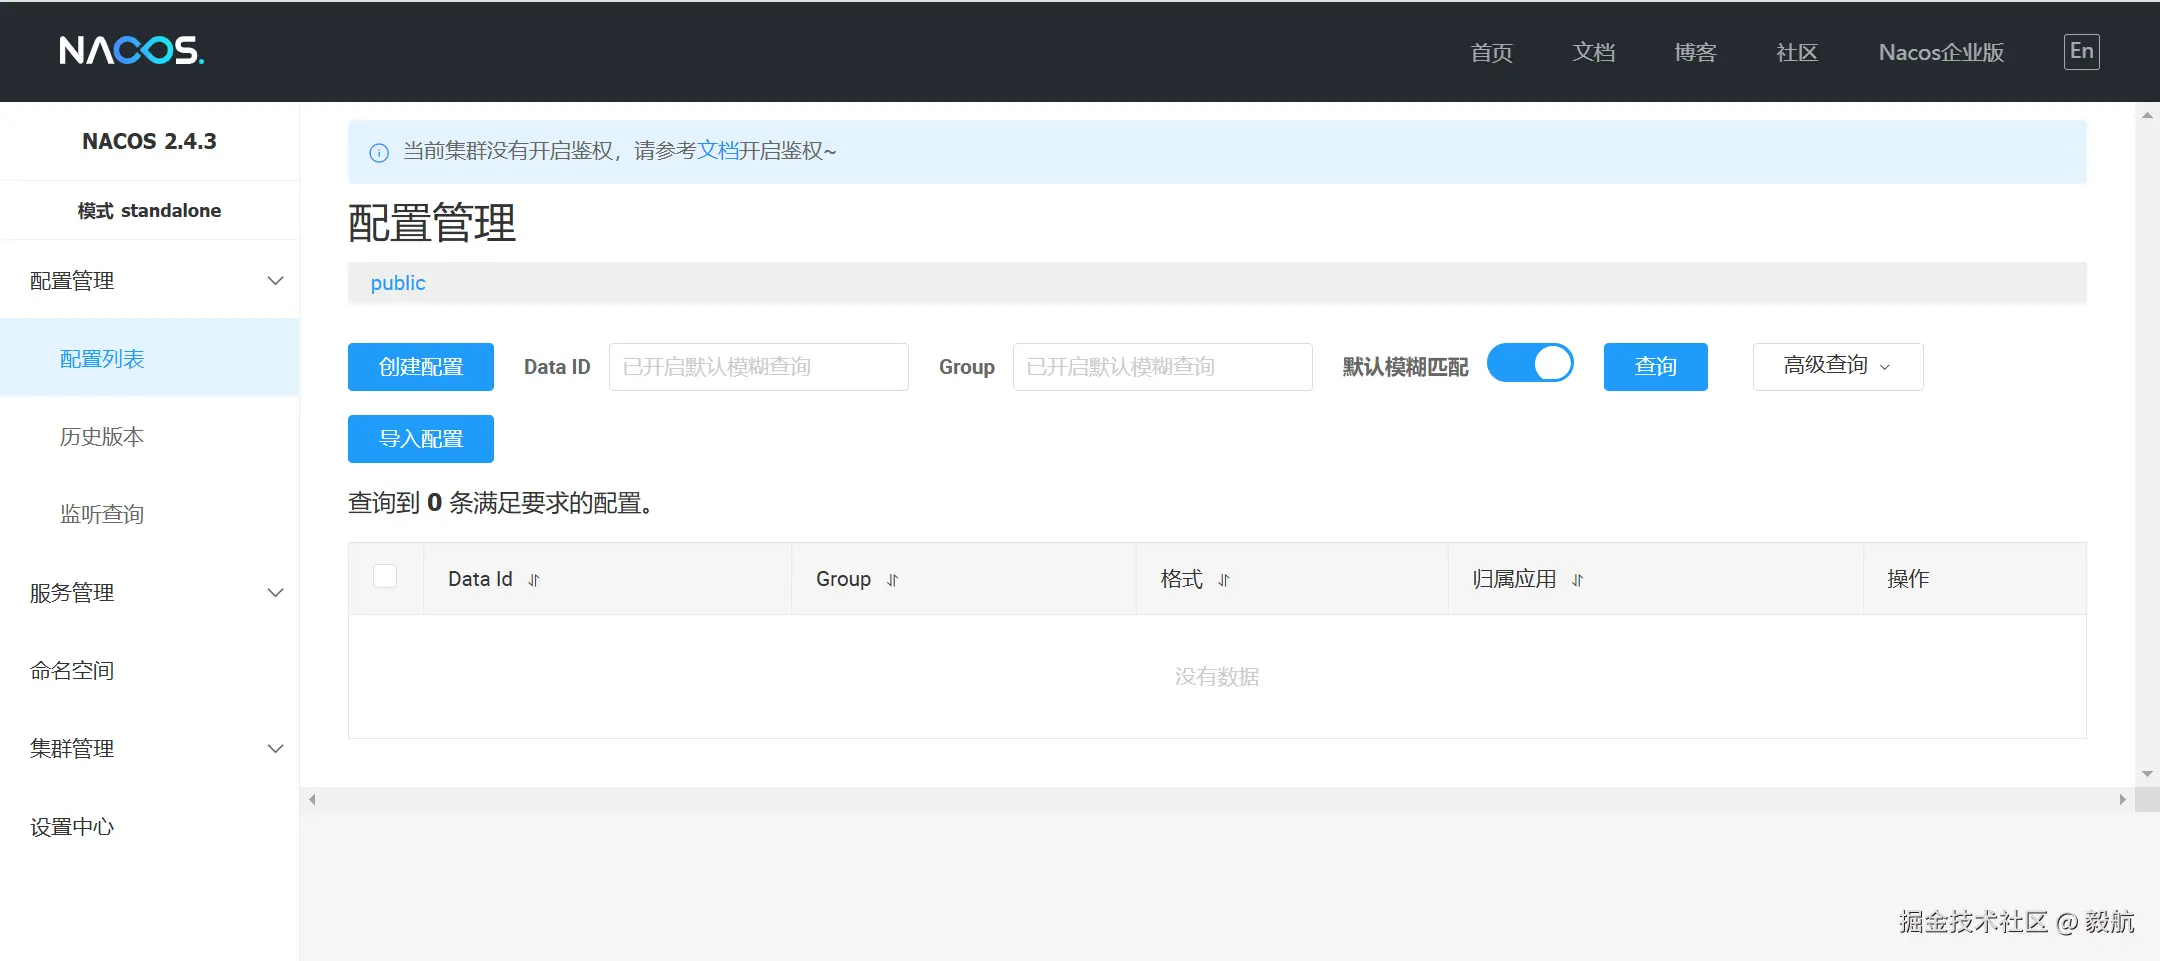Open 社区 in the top navigation
The image size is (2160, 961).
[1797, 52]
